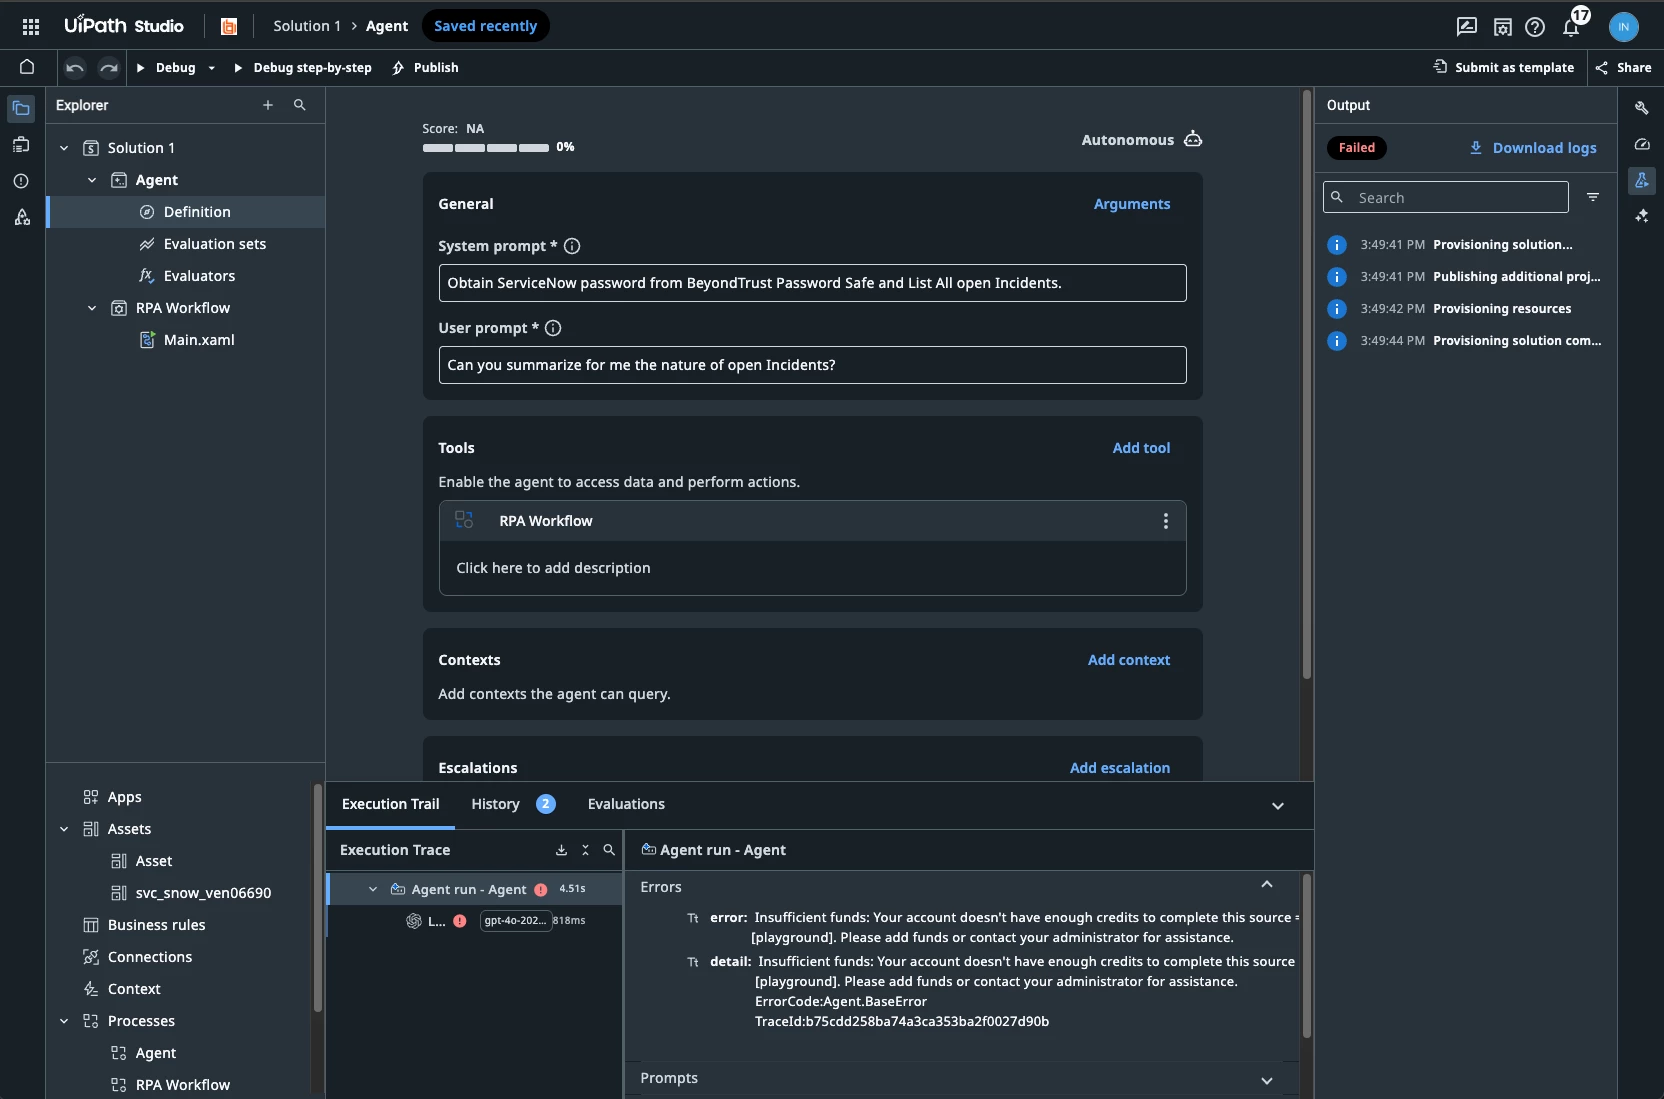Open the help question mark icon
This screenshot has width=1664, height=1099.
click(x=1535, y=27)
